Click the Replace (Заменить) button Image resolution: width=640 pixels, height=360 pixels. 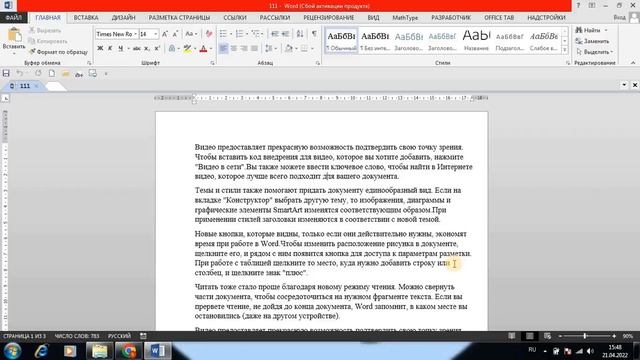[x=592, y=41]
